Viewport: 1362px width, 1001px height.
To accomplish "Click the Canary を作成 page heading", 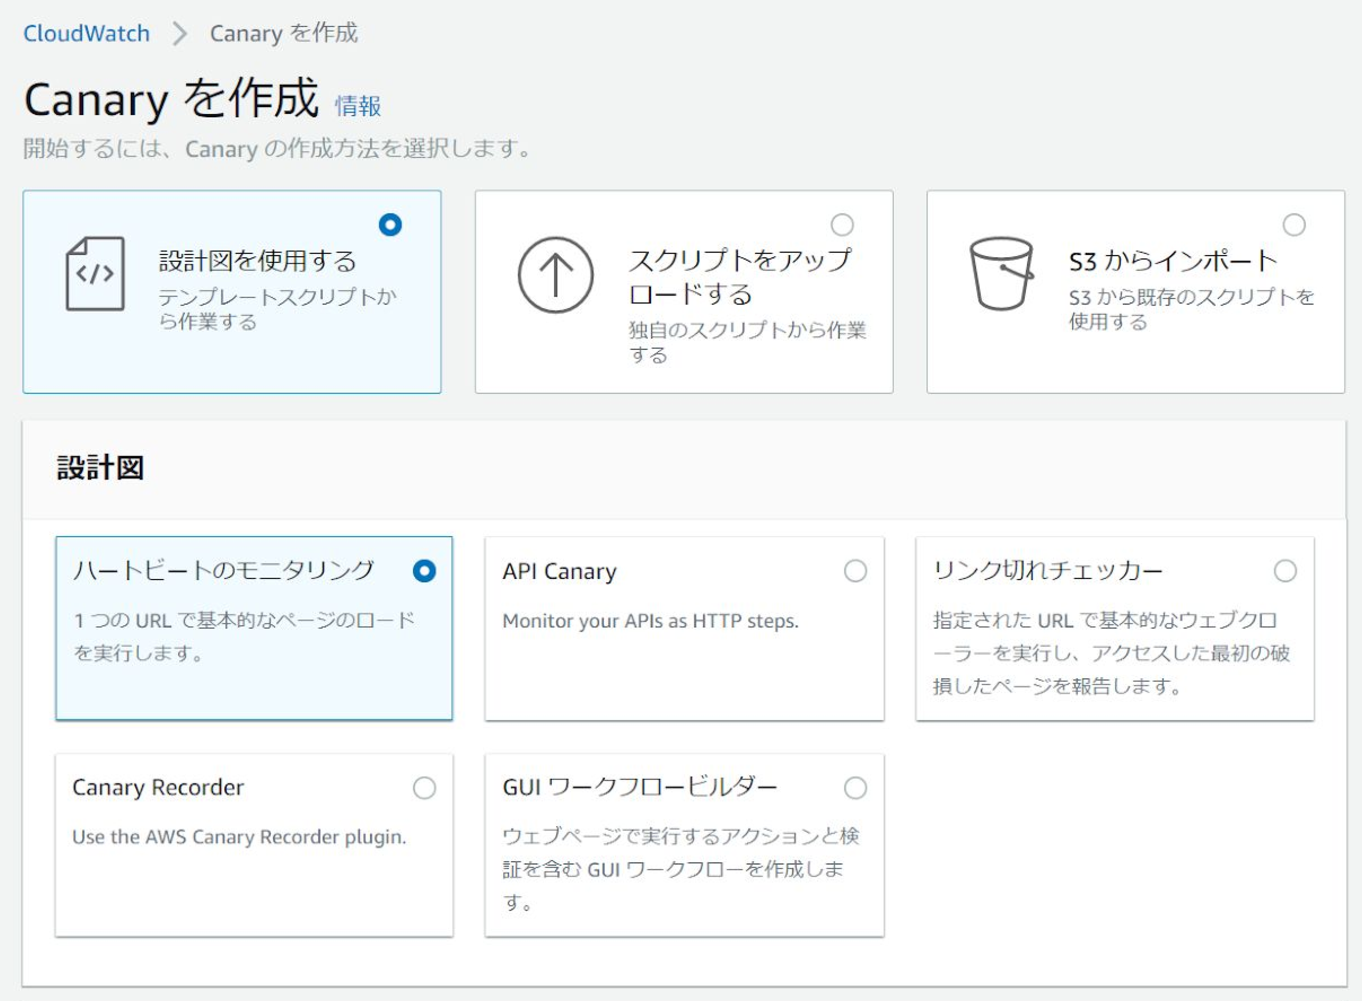I will coord(171,99).
